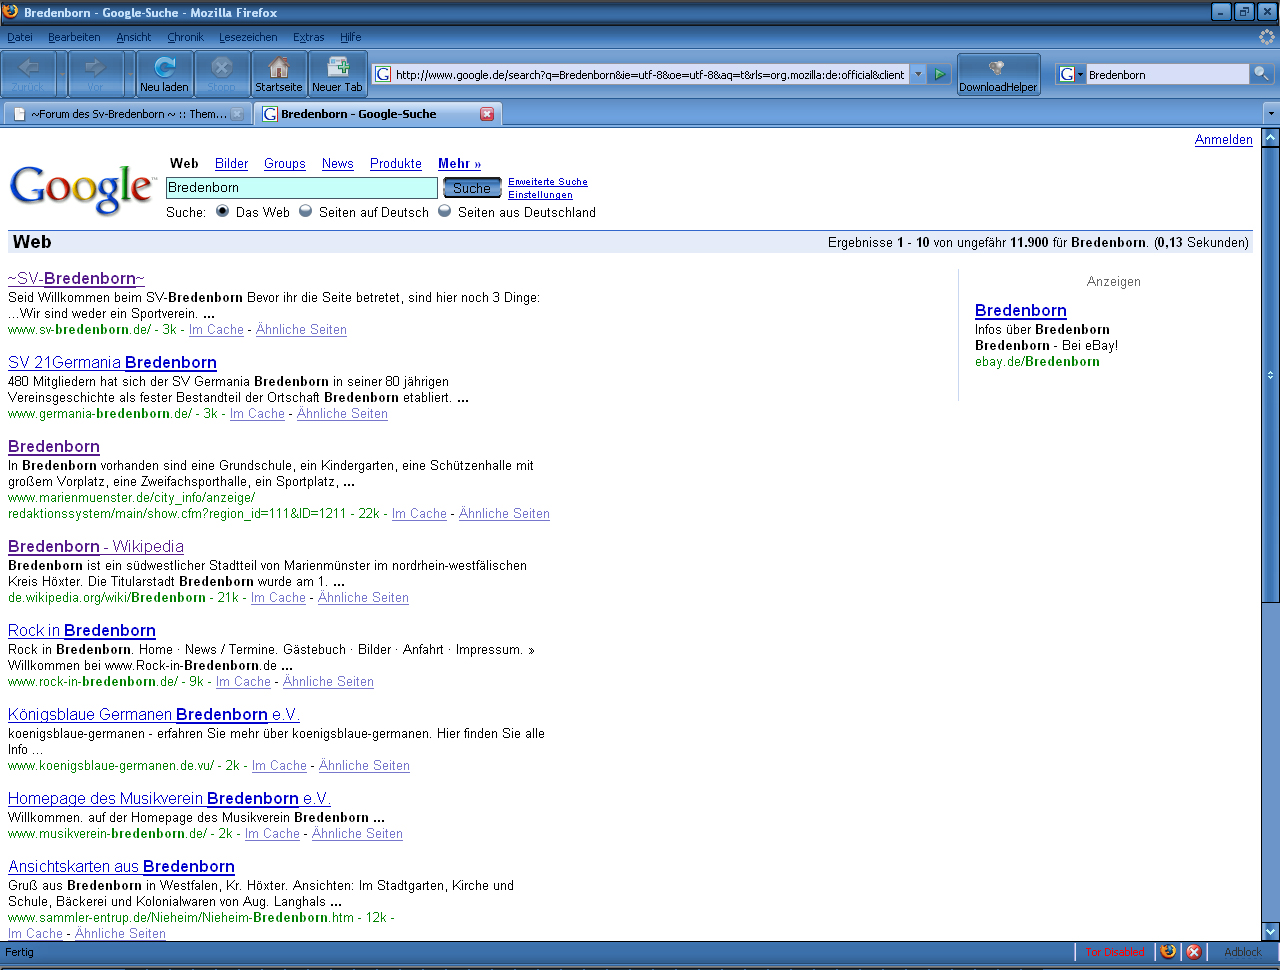Switch to Bredenborn - Google-Suche tab

376,114
